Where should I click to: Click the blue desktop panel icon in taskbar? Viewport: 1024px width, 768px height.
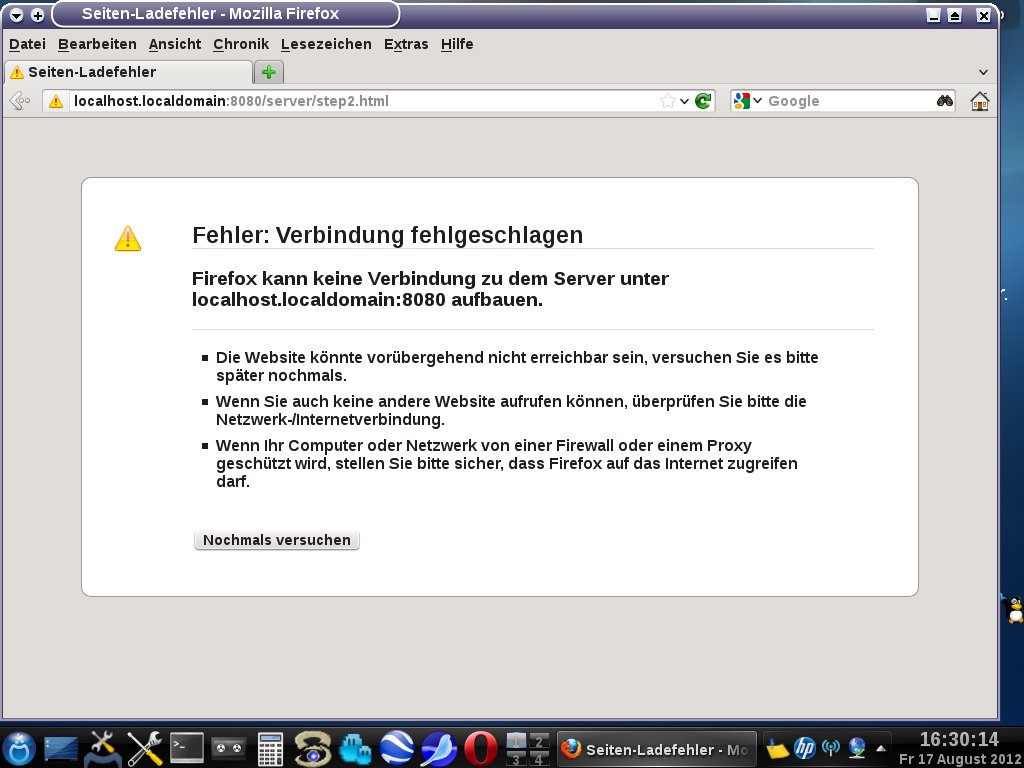(x=61, y=750)
